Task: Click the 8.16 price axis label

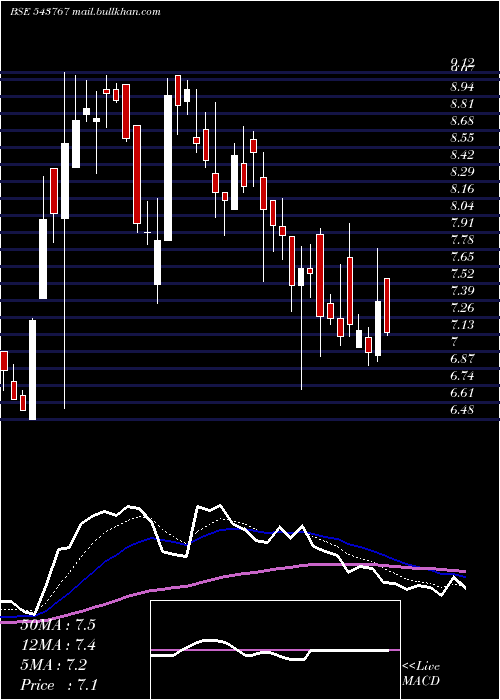Action: click(462, 188)
